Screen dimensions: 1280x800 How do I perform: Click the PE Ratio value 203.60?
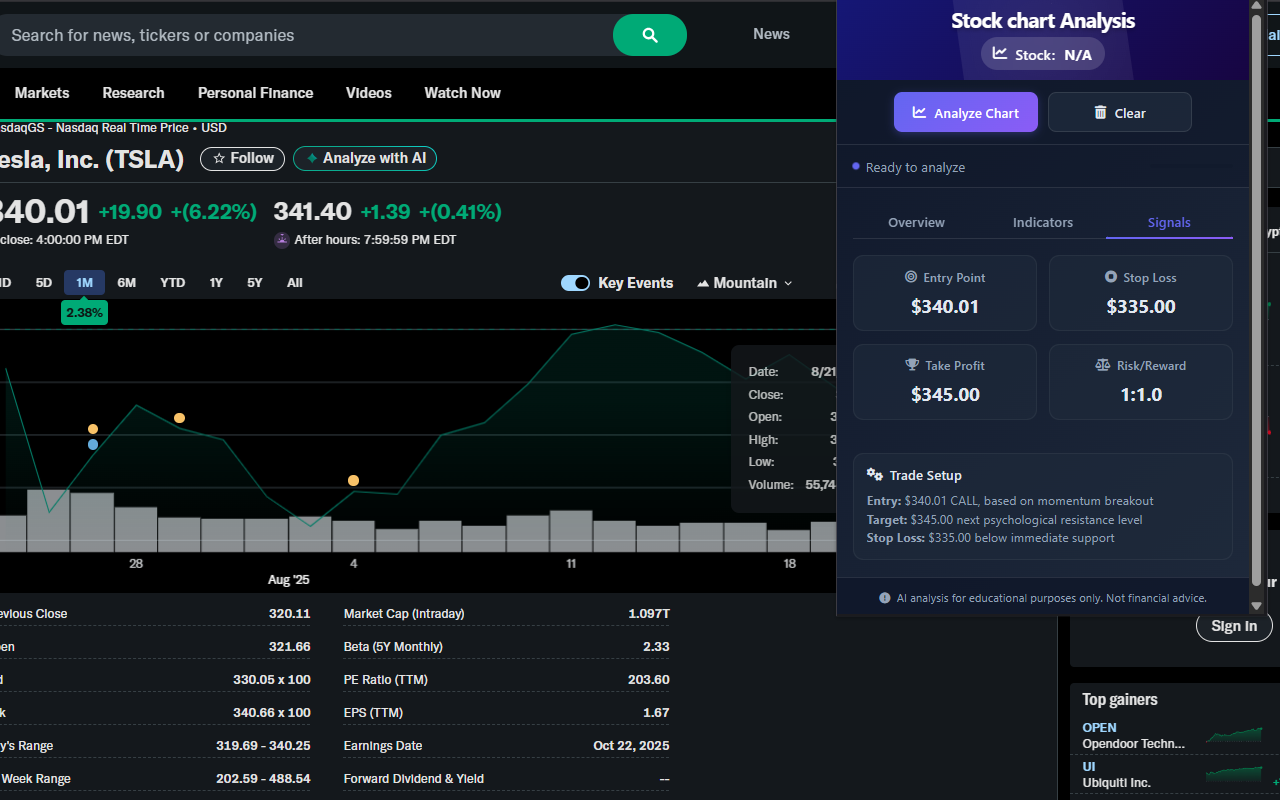tap(647, 680)
